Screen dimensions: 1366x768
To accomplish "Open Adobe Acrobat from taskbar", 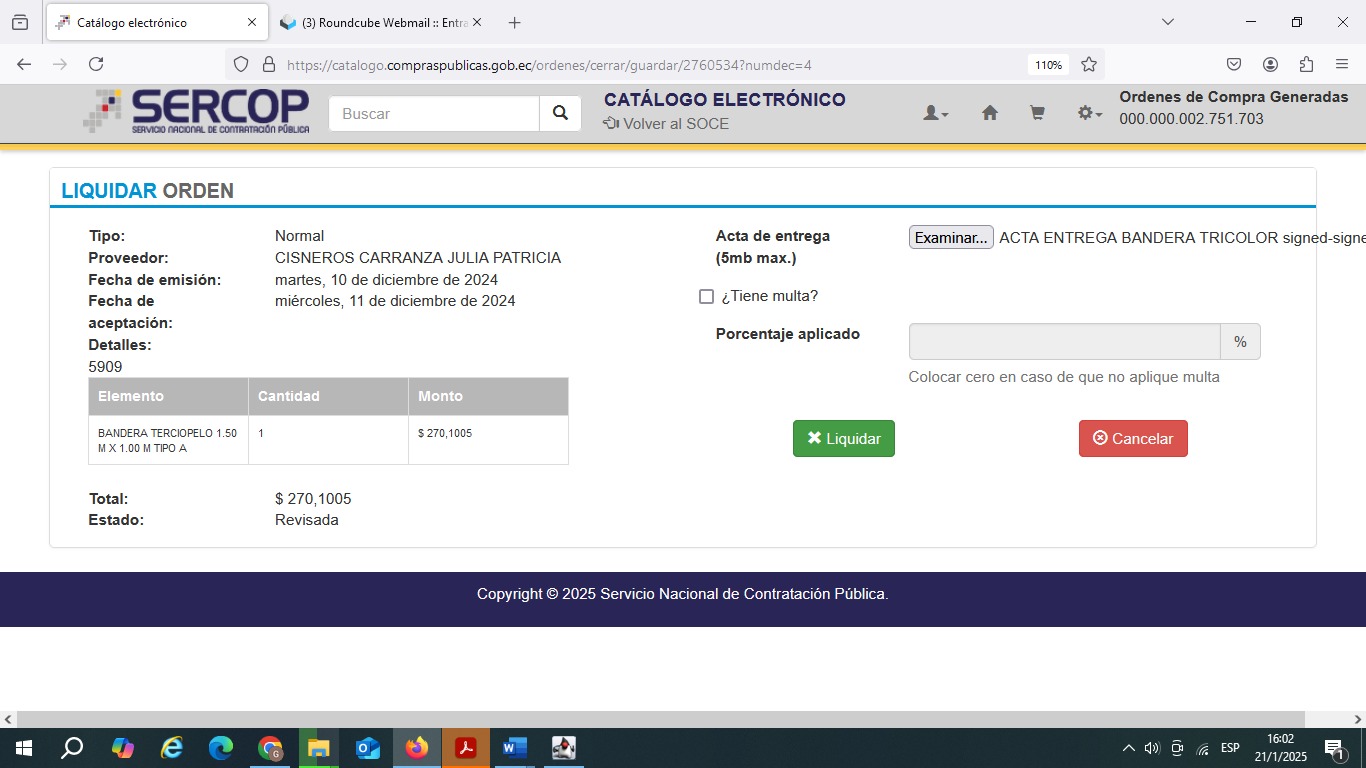I will pyautogui.click(x=466, y=748).
